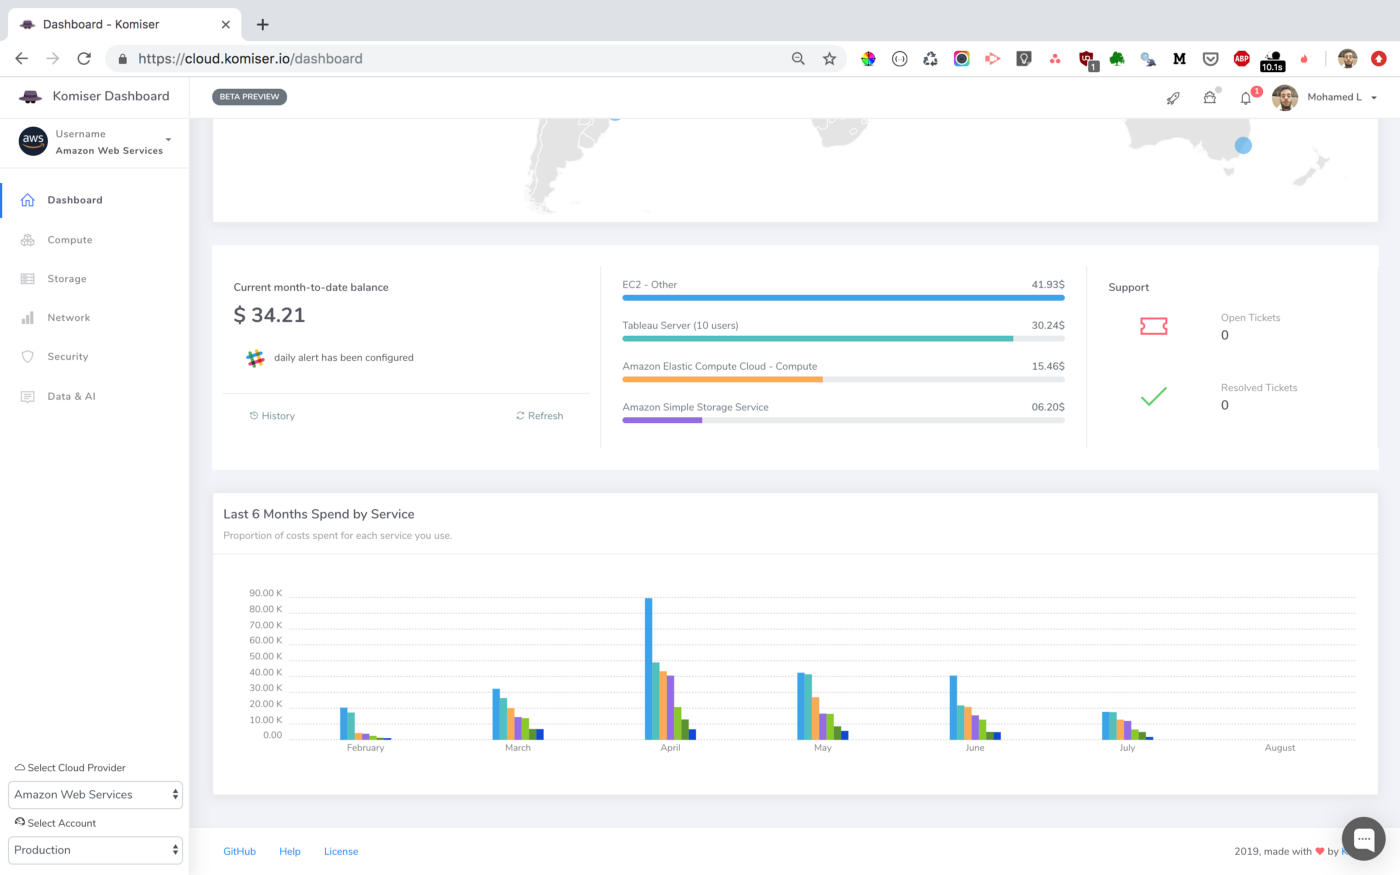Open the uBlock shield extension
Image resolution: width=1400 pixels, height=875 pixels.
(1087, 60)
